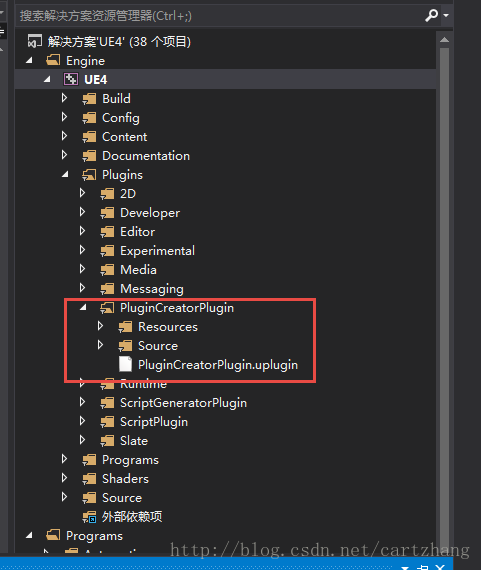
Task: Click the Build folder icon
Action: (x=89, y=99)
